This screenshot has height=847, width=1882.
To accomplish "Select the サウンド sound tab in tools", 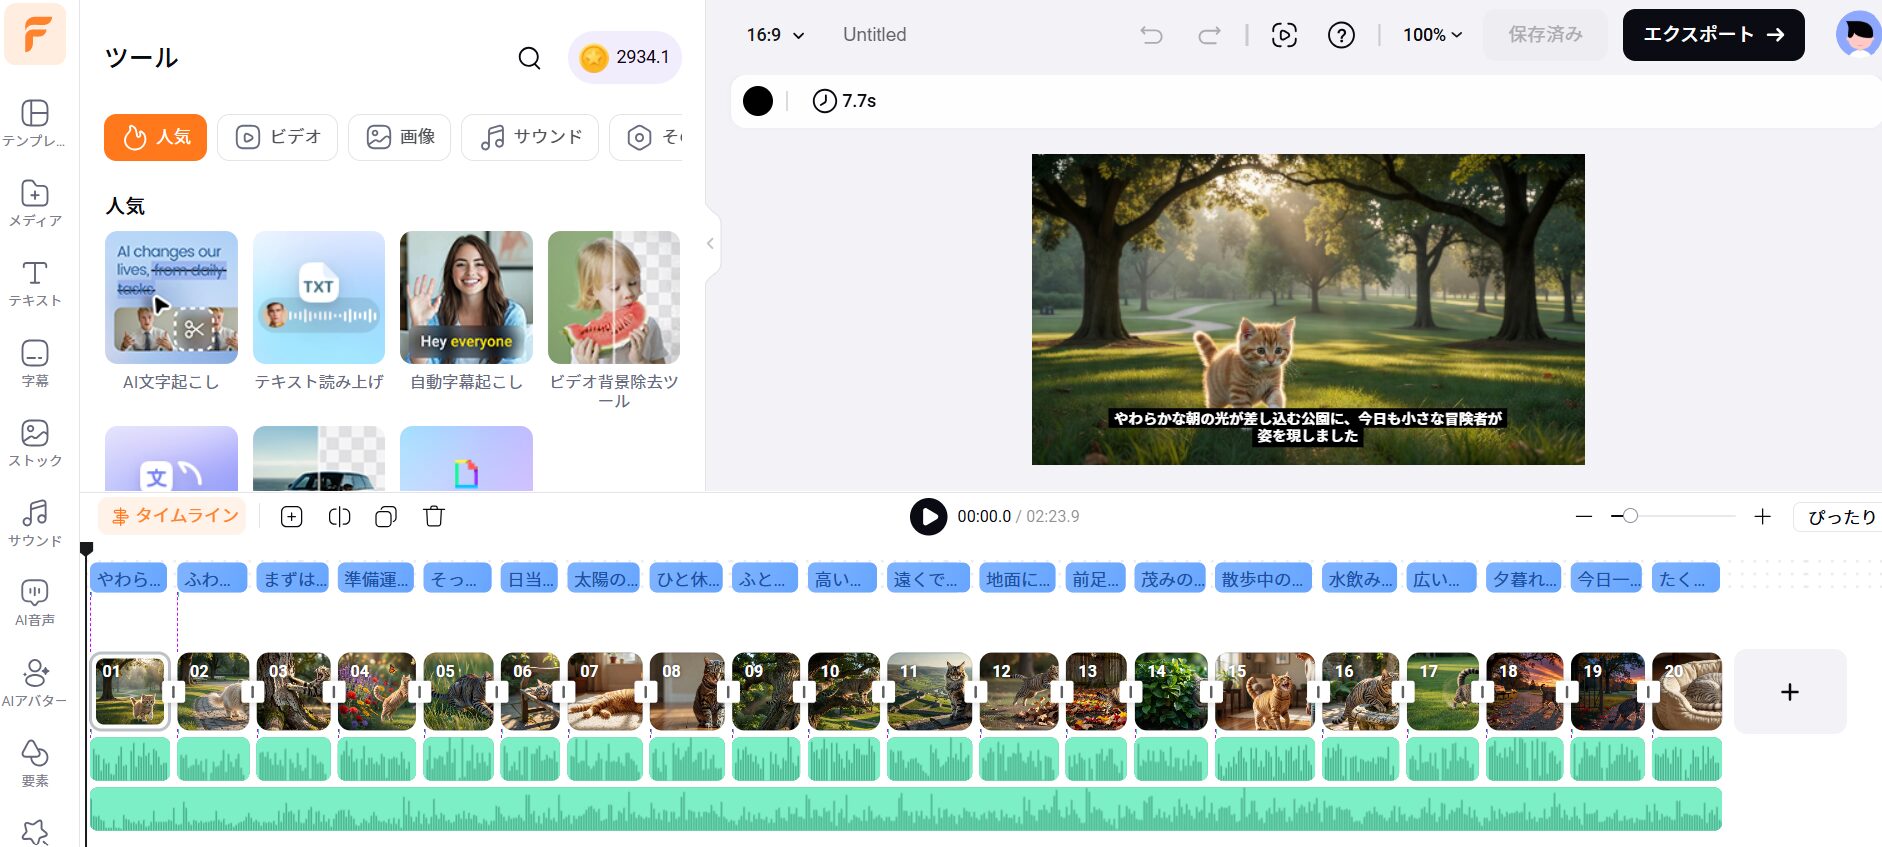I will point(530,137).
